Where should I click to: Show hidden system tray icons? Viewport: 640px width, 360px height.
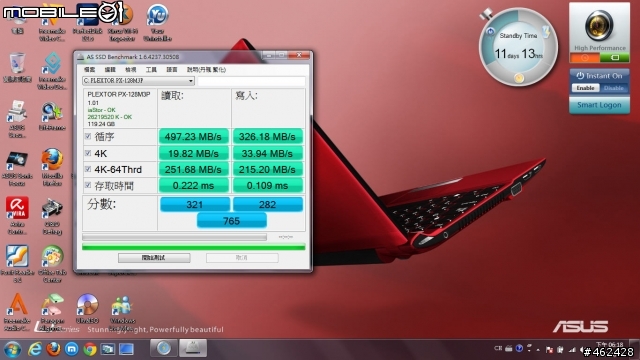tap(538, 350)
